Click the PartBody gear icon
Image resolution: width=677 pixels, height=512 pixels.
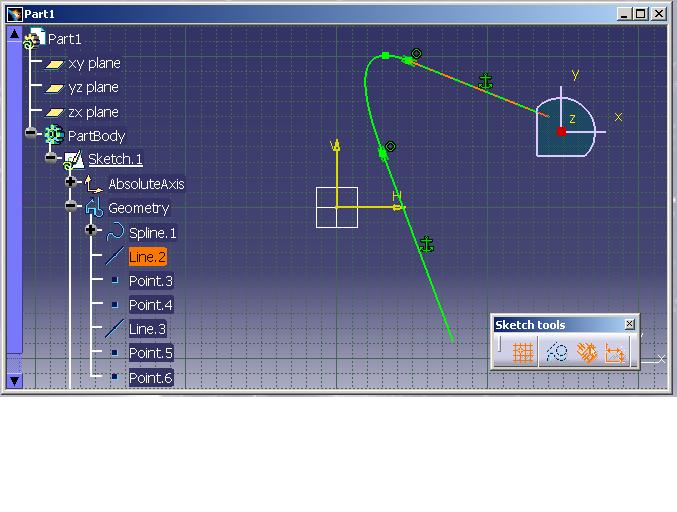[x=54, y=135]
